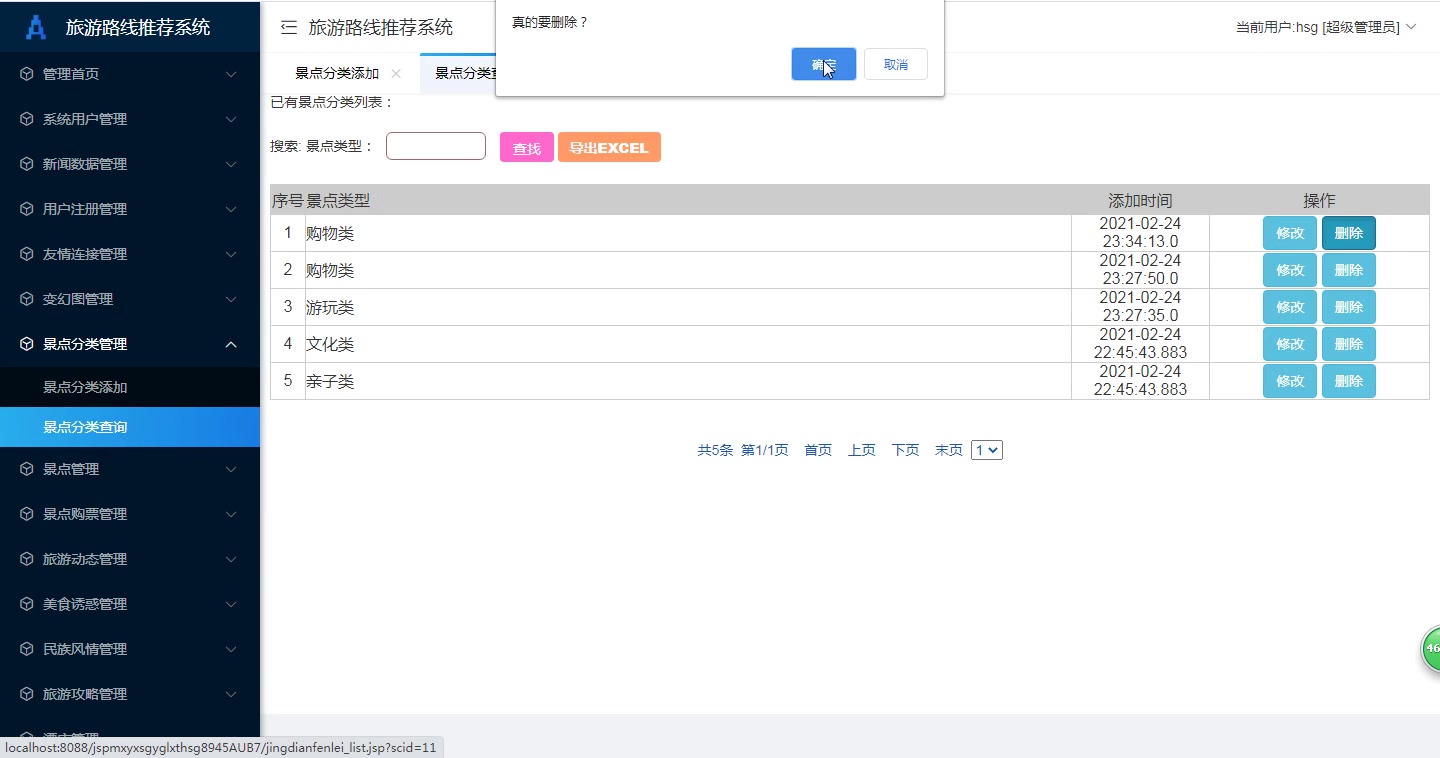1440x758 pixels.
Task: Click 修改 for the 文化类 row
Action: [1289, 343]
